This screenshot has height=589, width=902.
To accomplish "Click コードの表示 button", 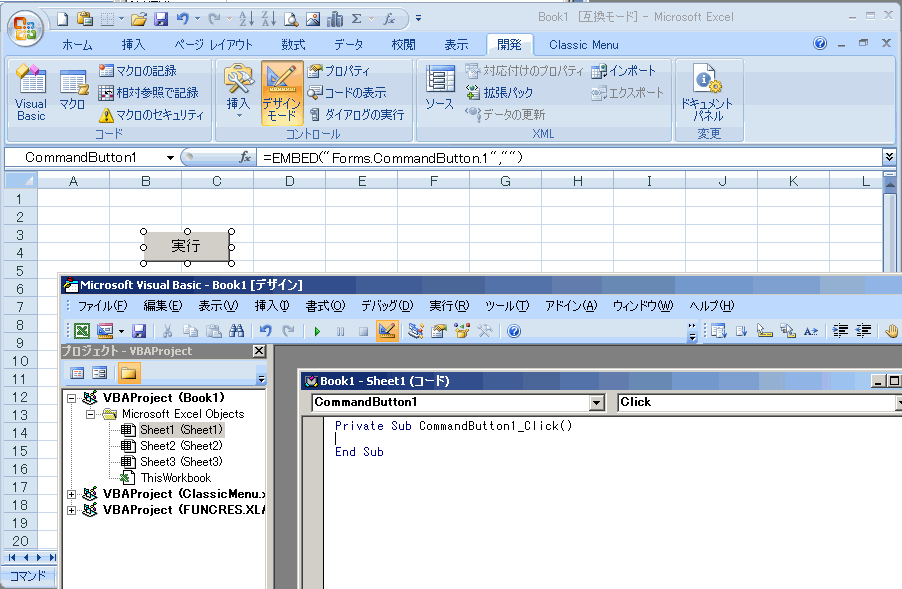I will pyautogui.click(x=346, y=93).
